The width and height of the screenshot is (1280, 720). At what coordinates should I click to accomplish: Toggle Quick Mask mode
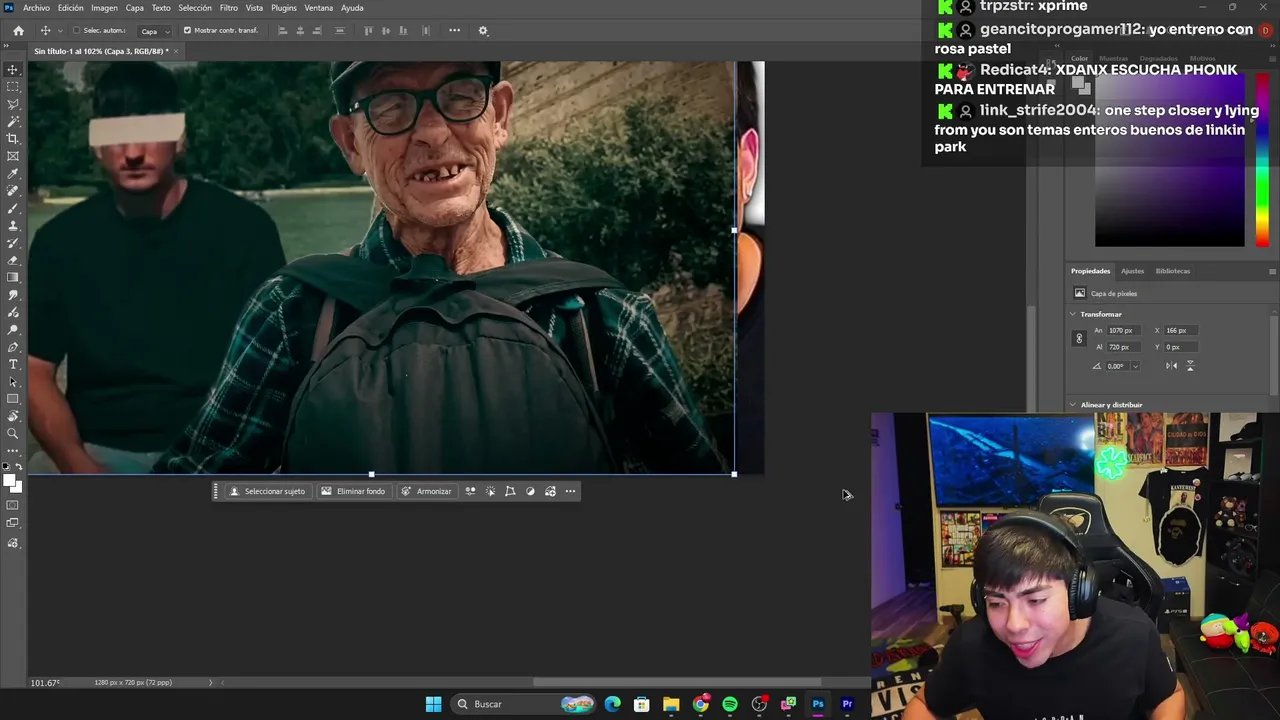point(13,505)
